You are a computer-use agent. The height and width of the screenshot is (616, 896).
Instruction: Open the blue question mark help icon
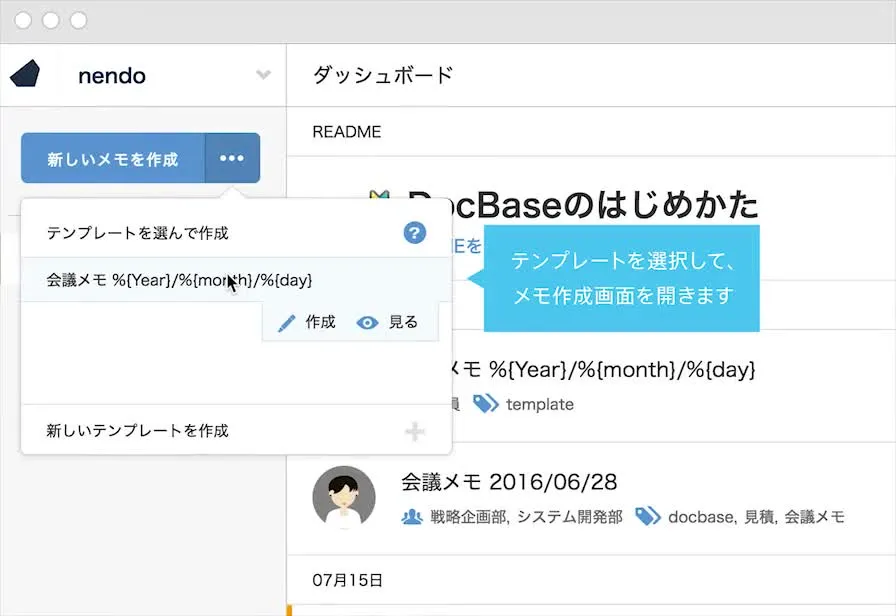pyautogui.click(x=415, y=233)
